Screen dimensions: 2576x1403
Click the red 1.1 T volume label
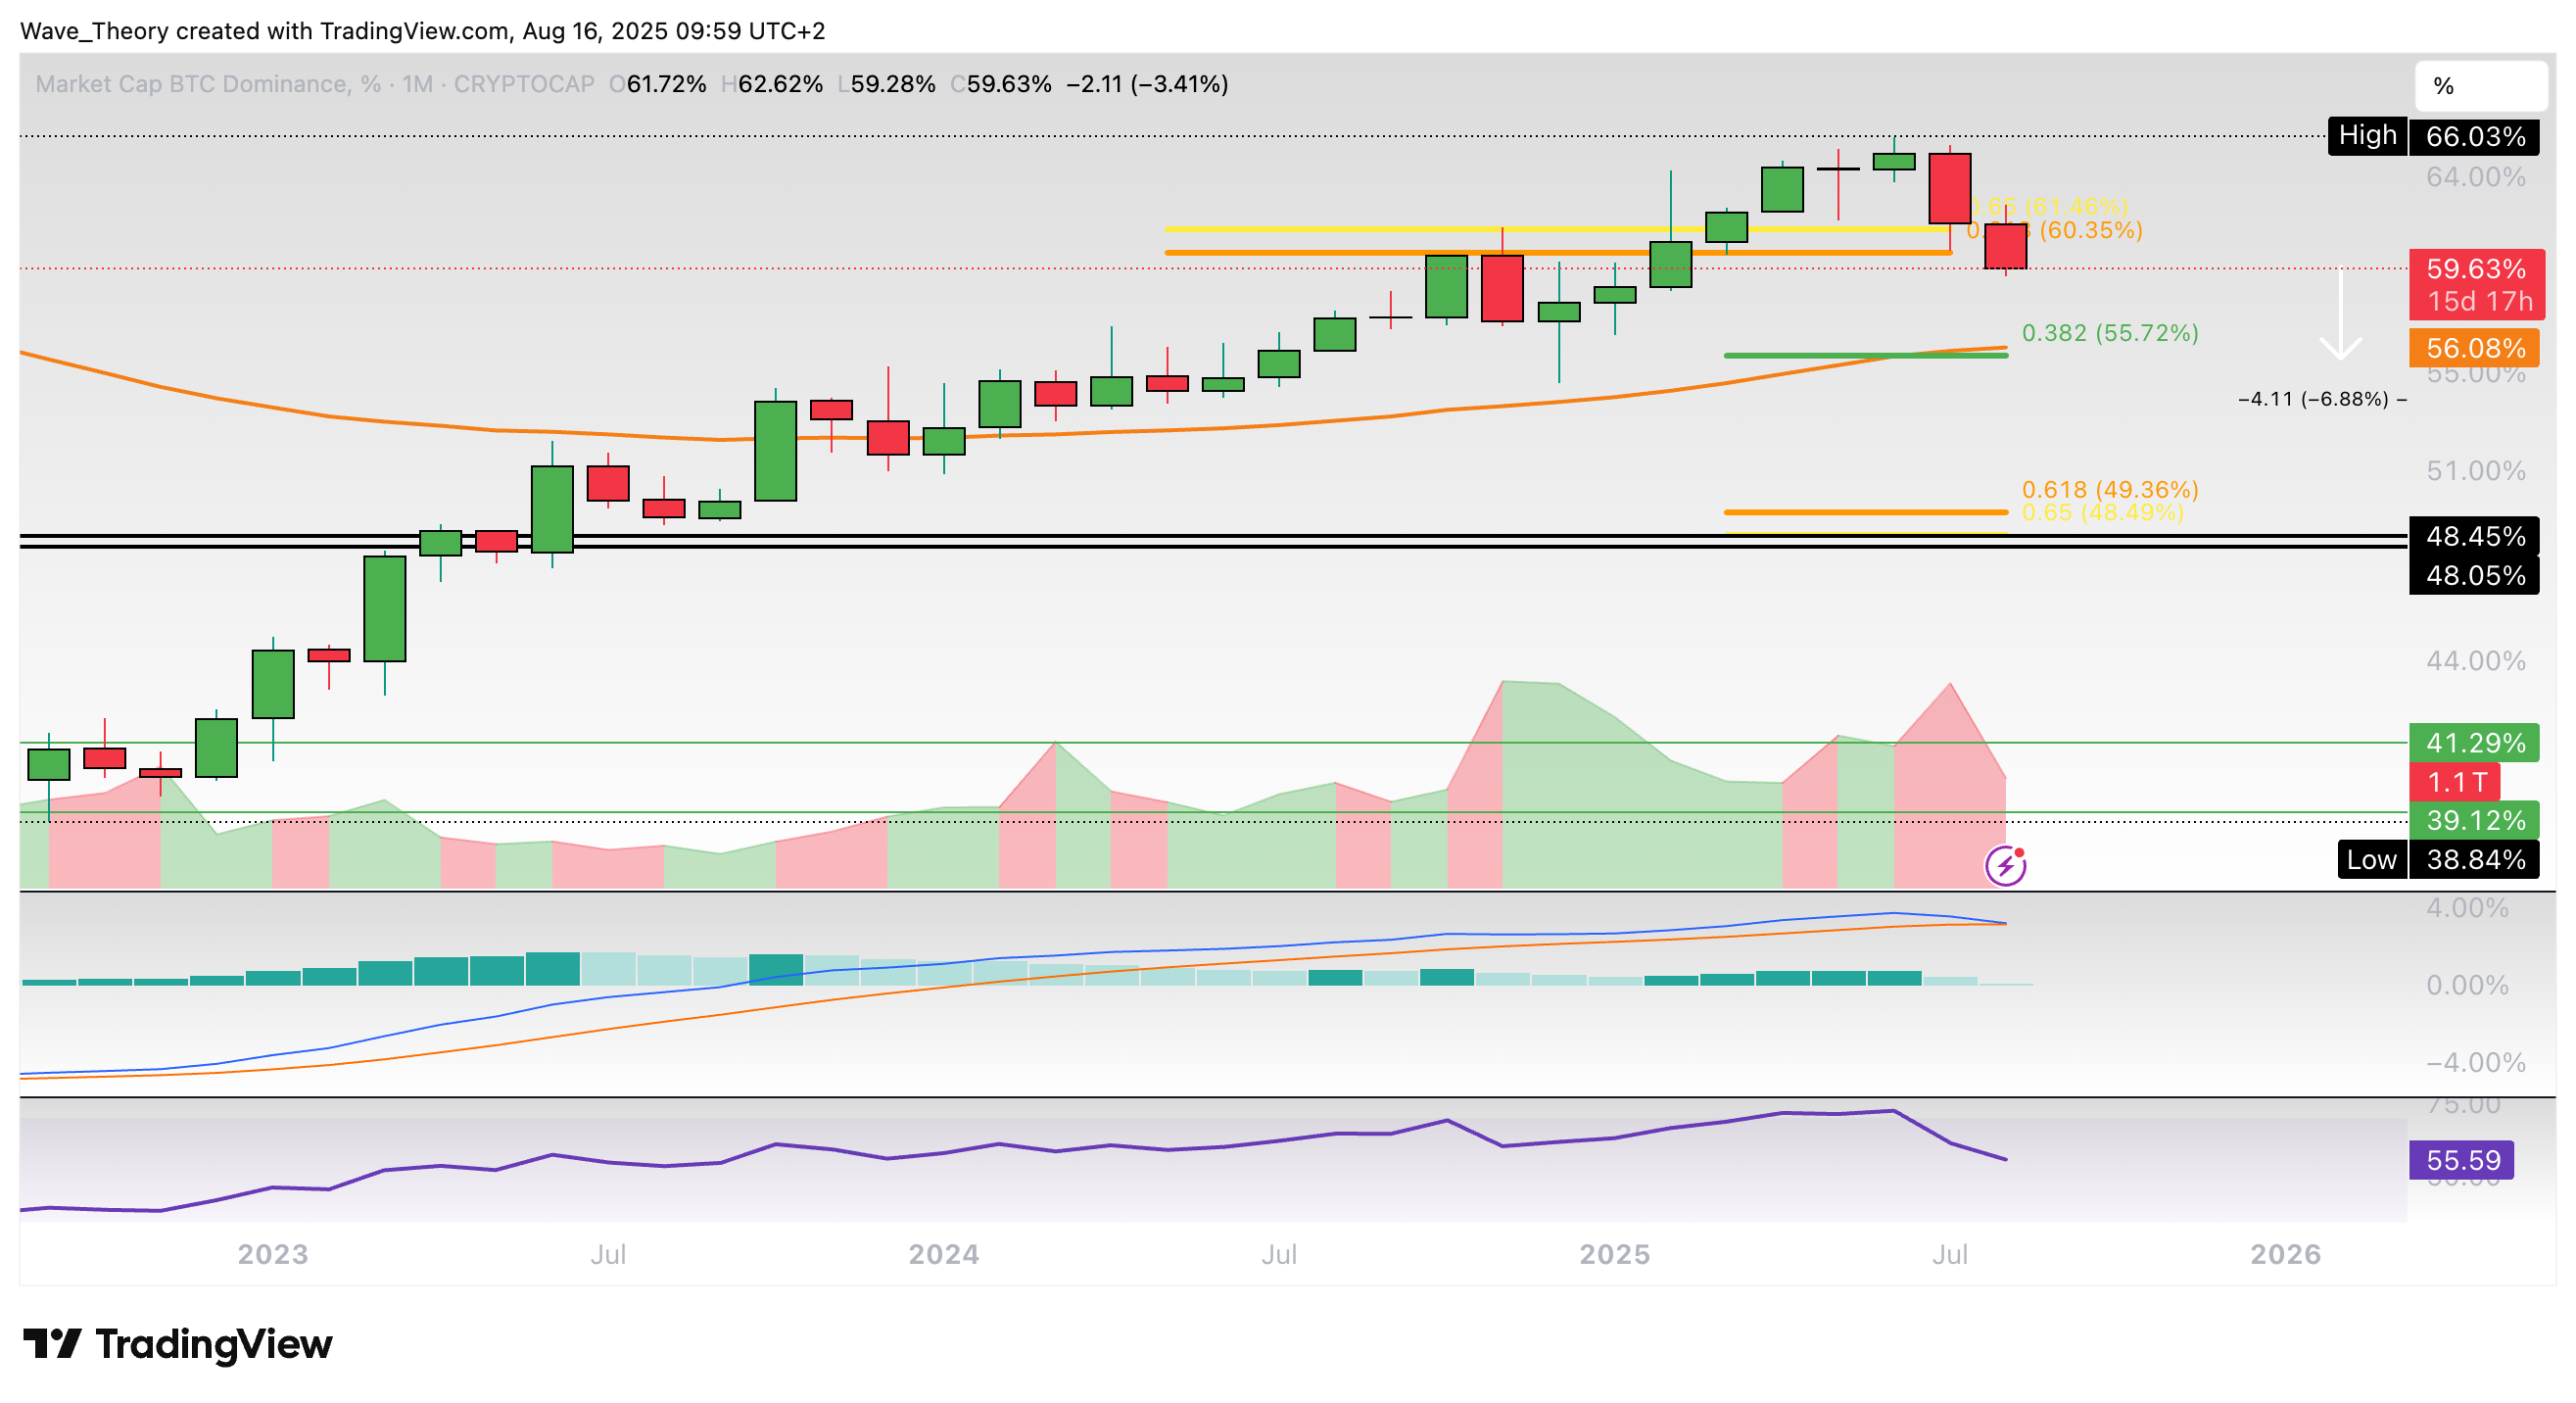point(2454,782)
